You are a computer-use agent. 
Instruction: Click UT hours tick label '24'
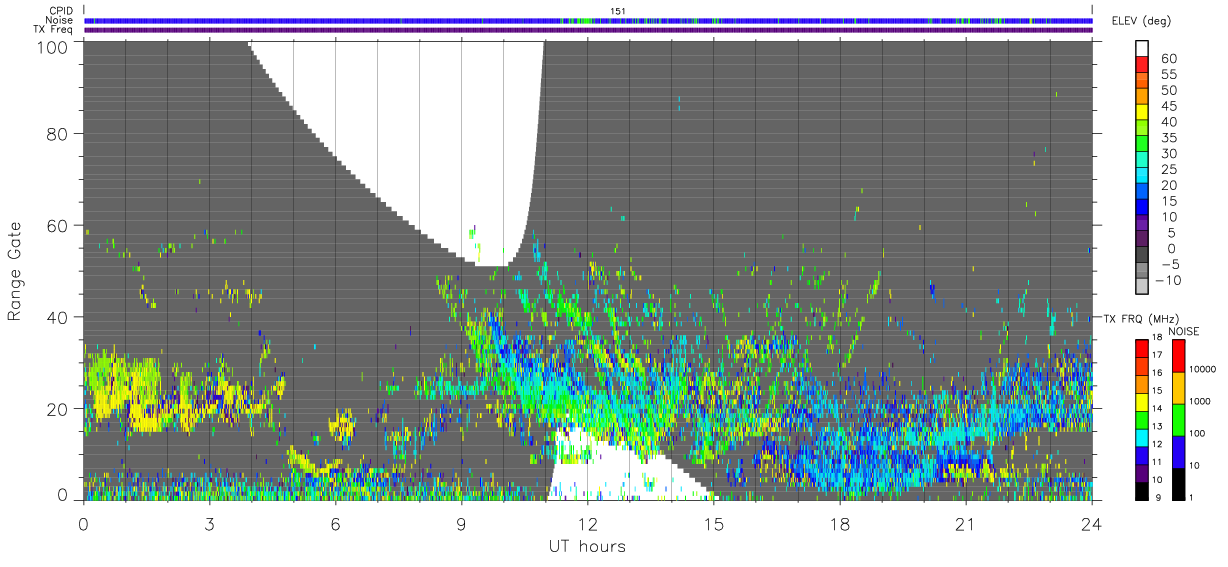click(1091, 523)
